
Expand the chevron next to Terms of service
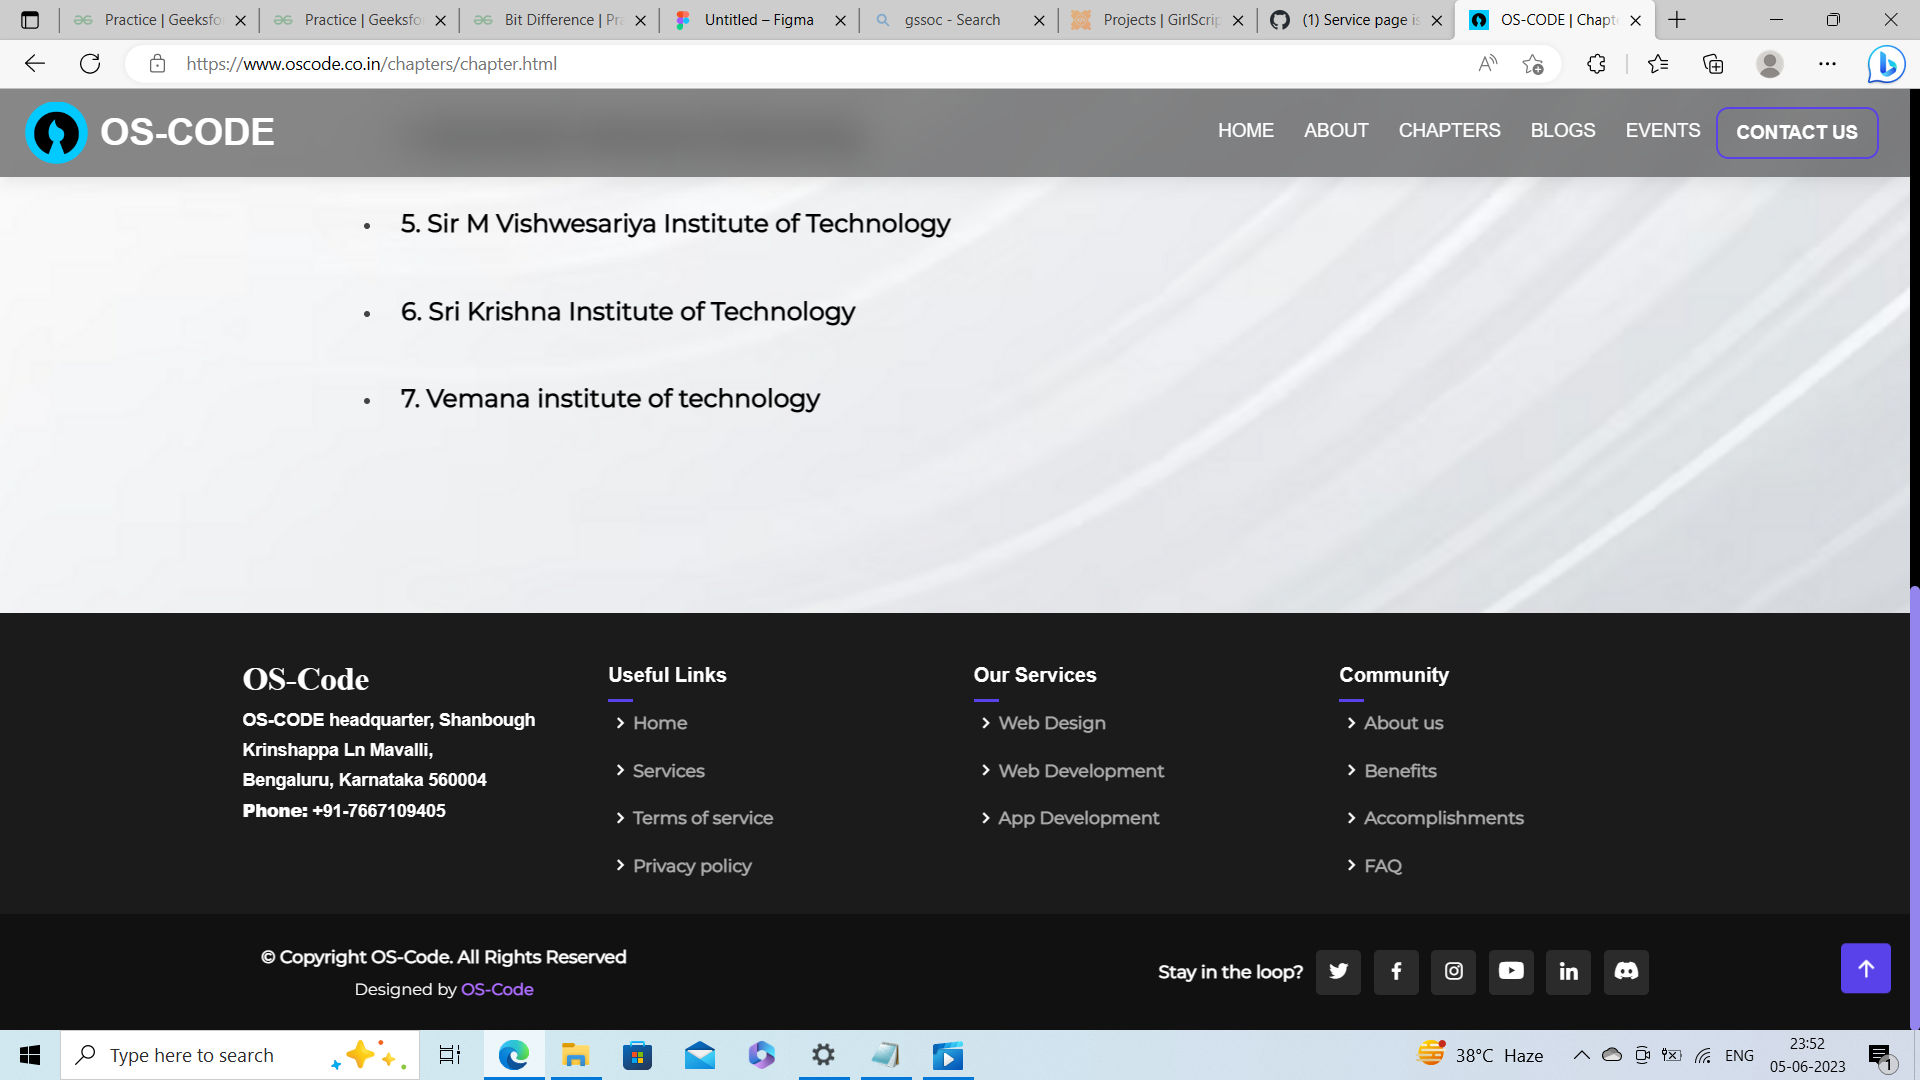620,818
